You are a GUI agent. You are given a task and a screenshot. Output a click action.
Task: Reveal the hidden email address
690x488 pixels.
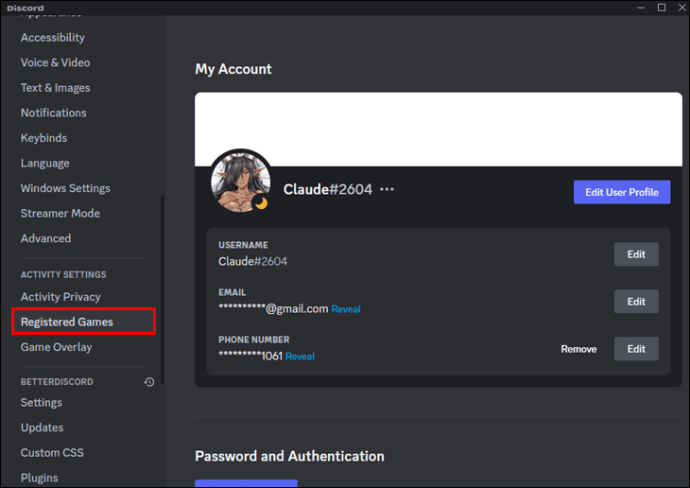[x=345, y=309]
